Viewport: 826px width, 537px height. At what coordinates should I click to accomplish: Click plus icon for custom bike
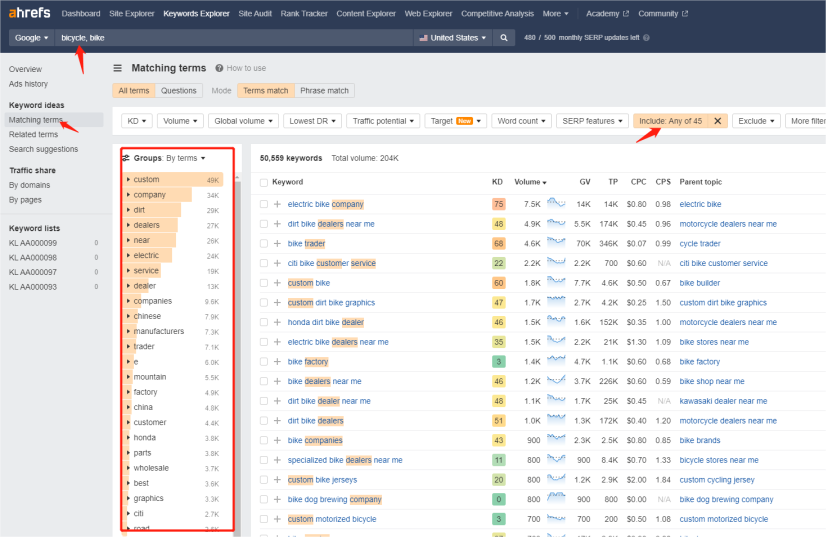[x=277, y=283]
